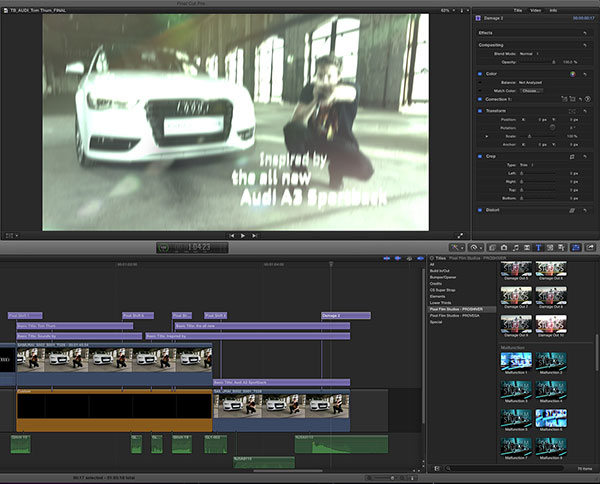Toggle the Transform checkbox
Viewport: 600px width, 484px height.
pyautogui.click(x=480, y=111)
